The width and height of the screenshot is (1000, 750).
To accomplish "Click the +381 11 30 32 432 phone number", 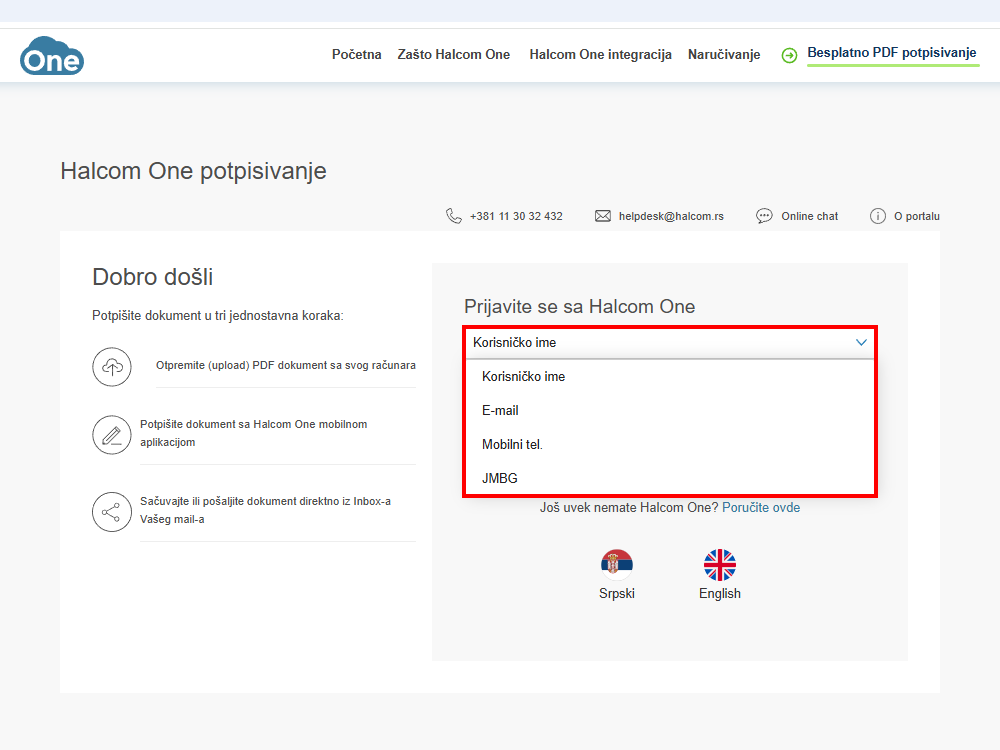I will click(516, 216).
